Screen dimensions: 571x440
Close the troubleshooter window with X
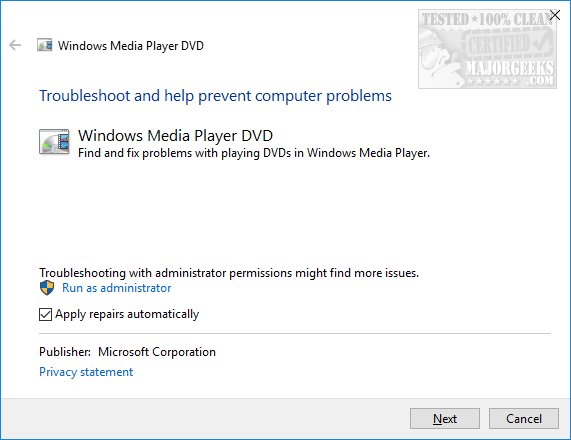[555, 15]
